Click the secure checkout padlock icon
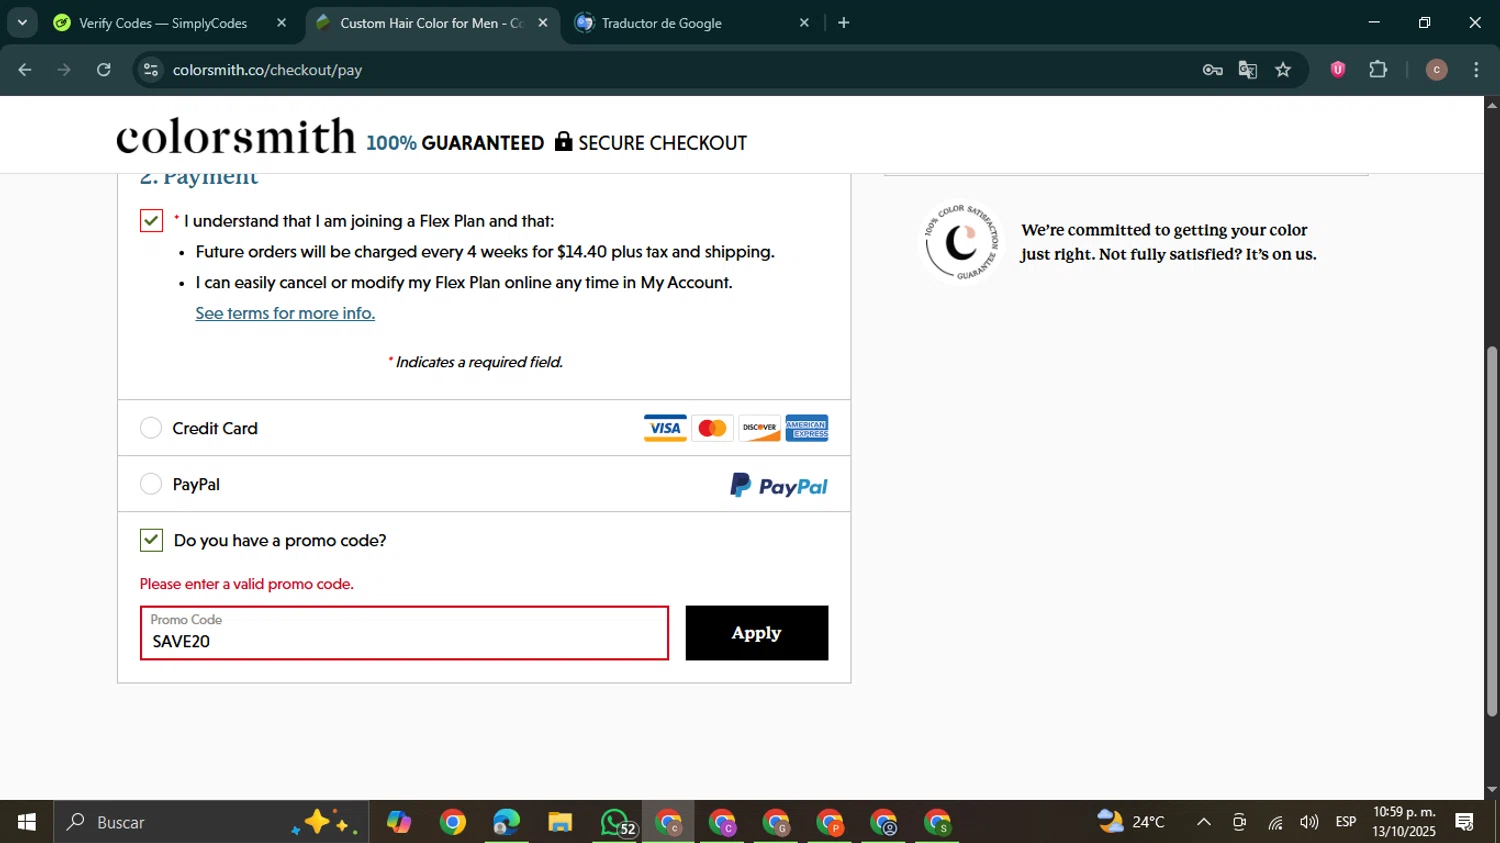 coord(564,141)
